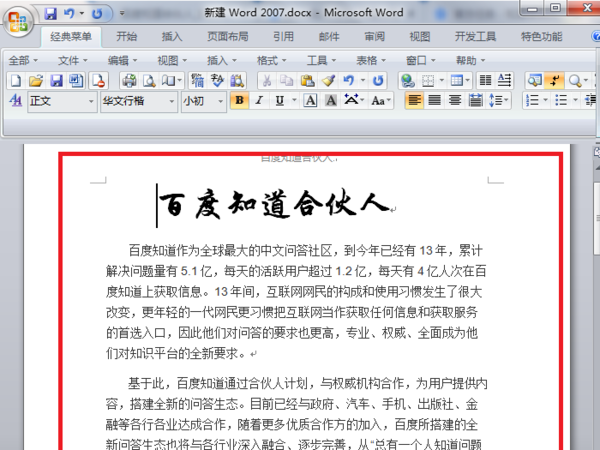This screenshot has height=450, width=600.
Task: Redo via Quick Access Toolbar
Action: pyautogui.click(x=97, y=14)
